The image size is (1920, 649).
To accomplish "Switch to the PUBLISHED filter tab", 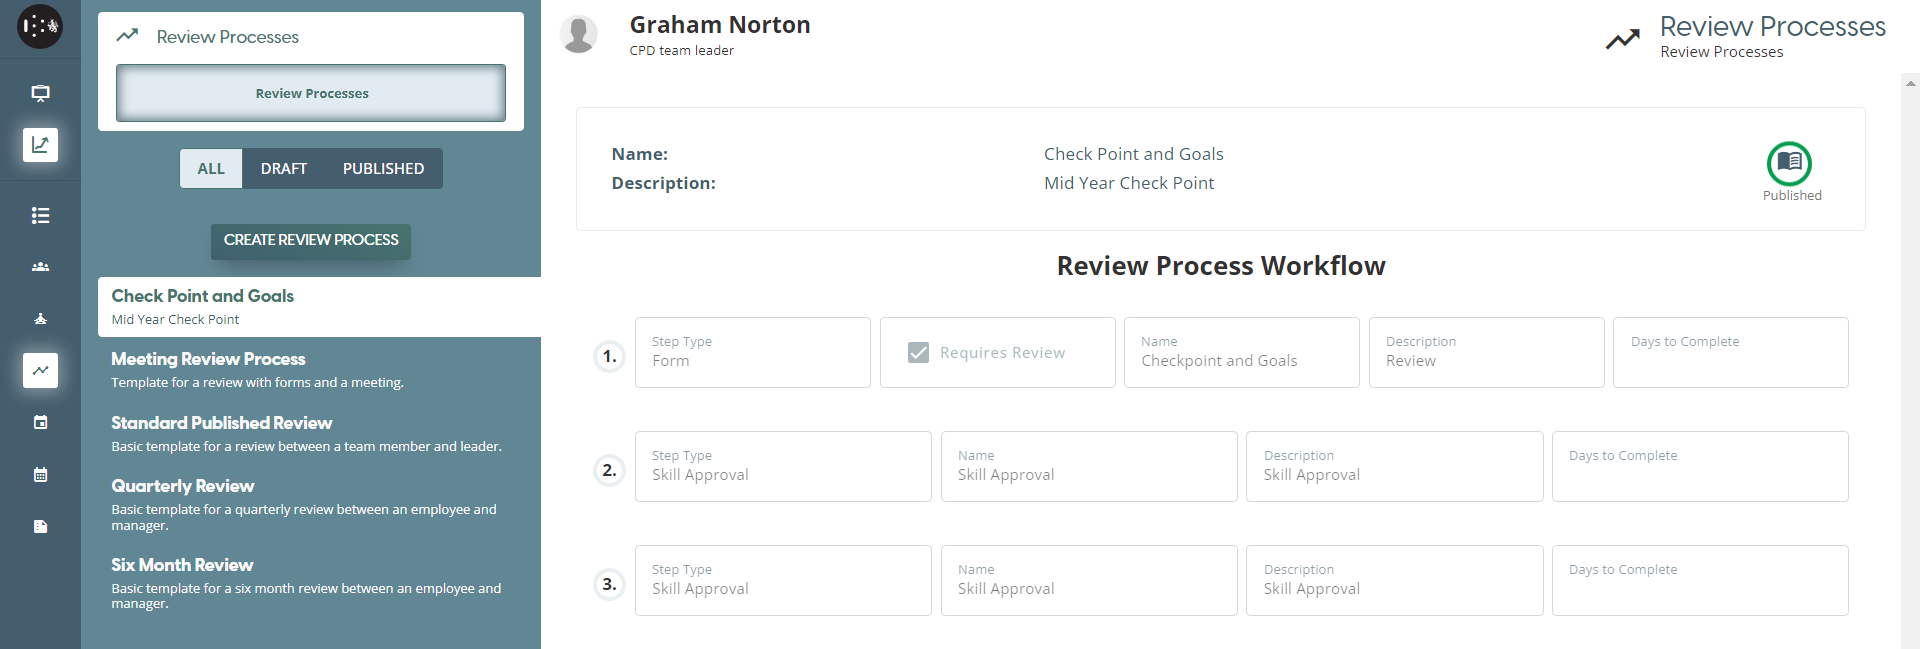I will (383, 169).
